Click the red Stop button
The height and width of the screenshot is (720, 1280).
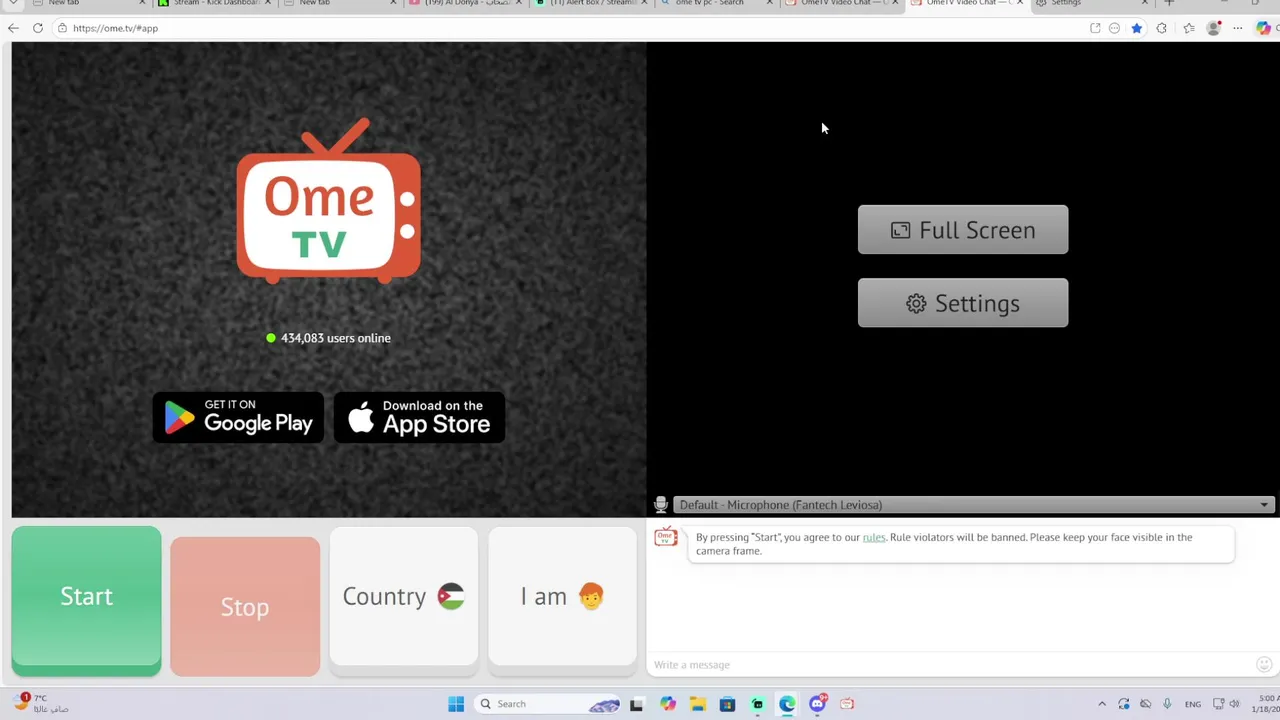[245, 606]
